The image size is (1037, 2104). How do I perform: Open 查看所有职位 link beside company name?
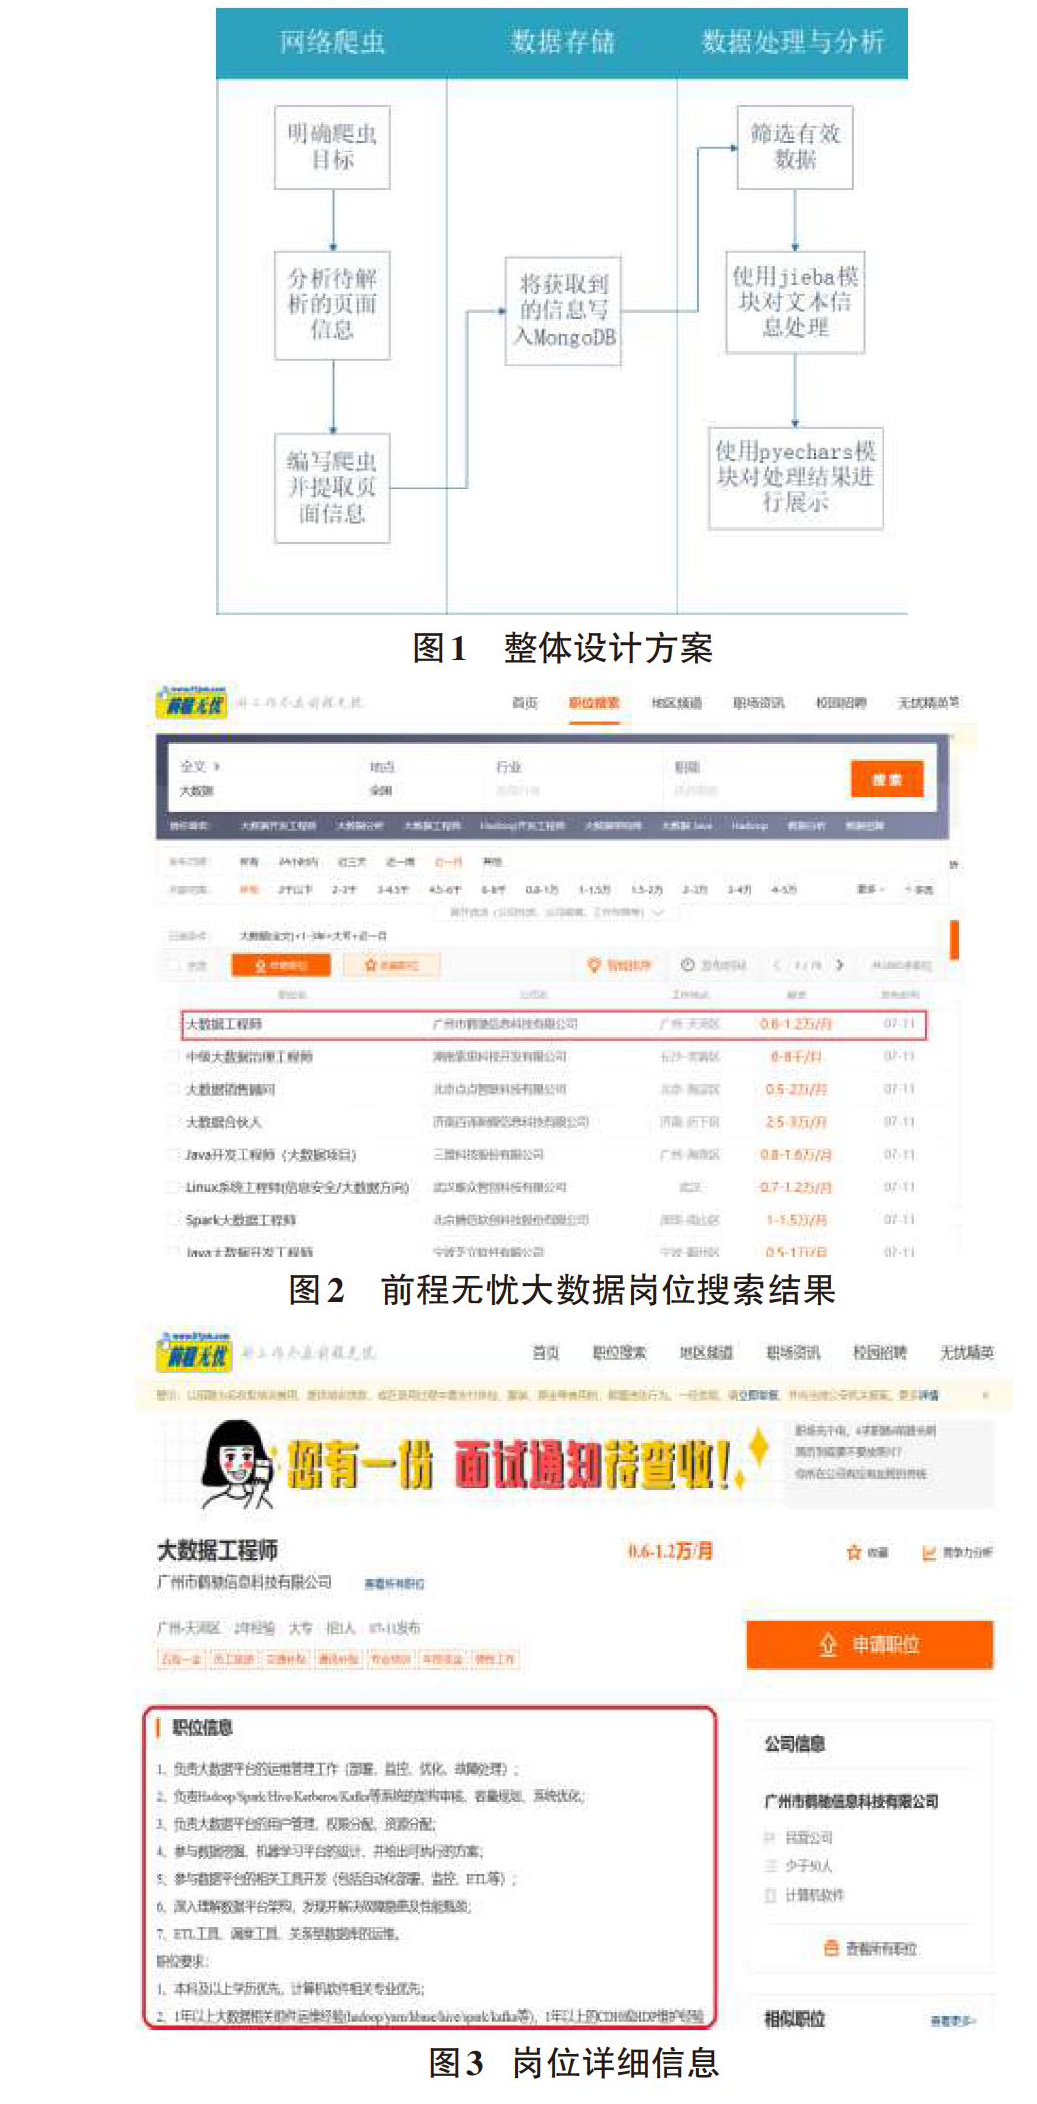point(394,1584)
